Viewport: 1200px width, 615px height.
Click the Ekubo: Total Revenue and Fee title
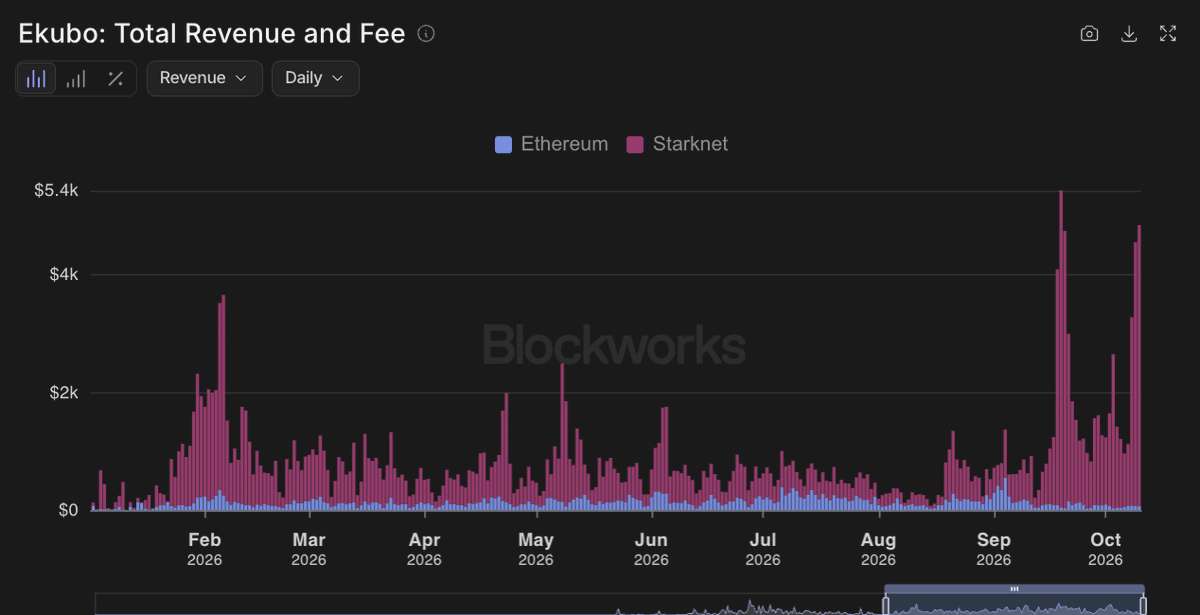(x=212, y=33)
